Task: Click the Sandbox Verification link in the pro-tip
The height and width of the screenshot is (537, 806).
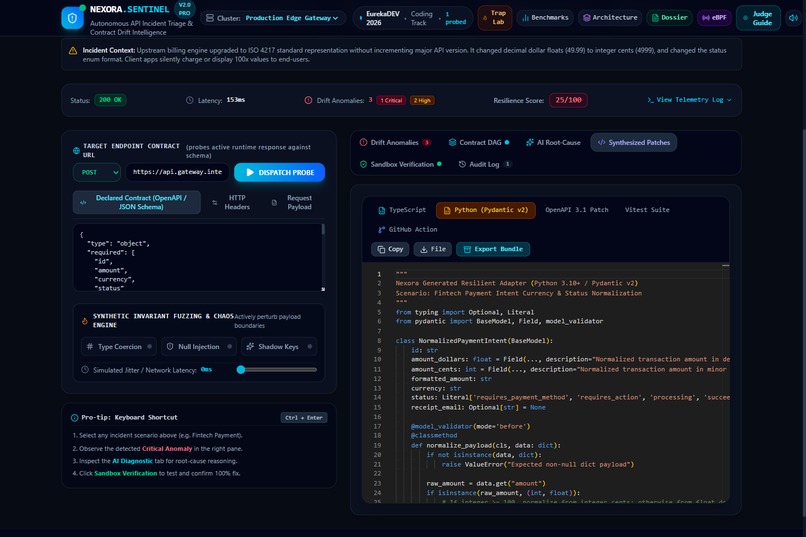Action: 125,473
